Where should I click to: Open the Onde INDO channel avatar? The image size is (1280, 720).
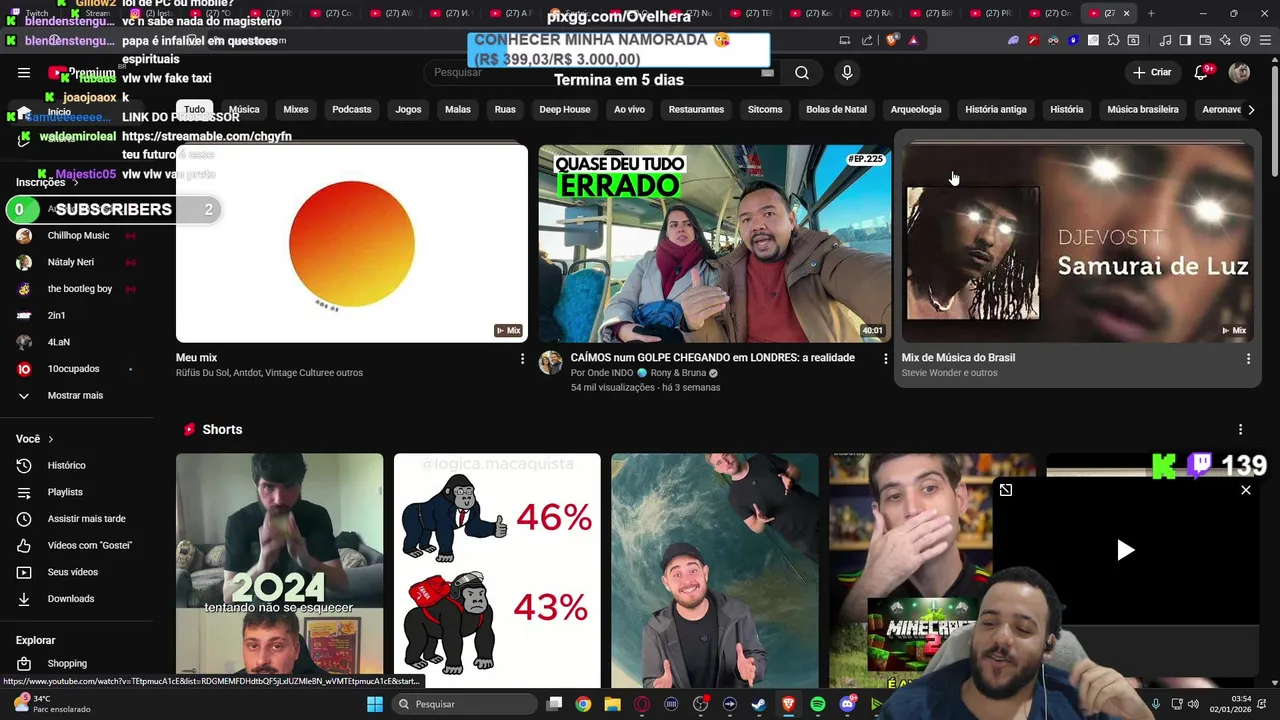(551, 362)
